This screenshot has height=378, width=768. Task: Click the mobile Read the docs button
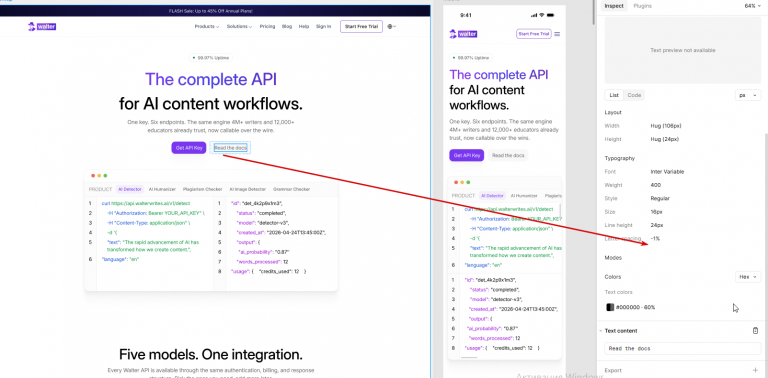[x=508, y=155]
